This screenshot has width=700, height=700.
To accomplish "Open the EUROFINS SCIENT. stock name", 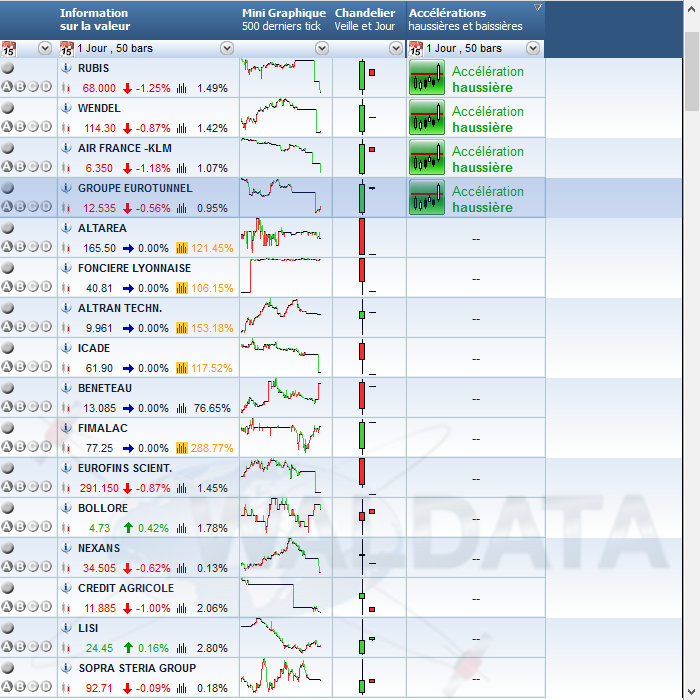I will pos(125,468).
